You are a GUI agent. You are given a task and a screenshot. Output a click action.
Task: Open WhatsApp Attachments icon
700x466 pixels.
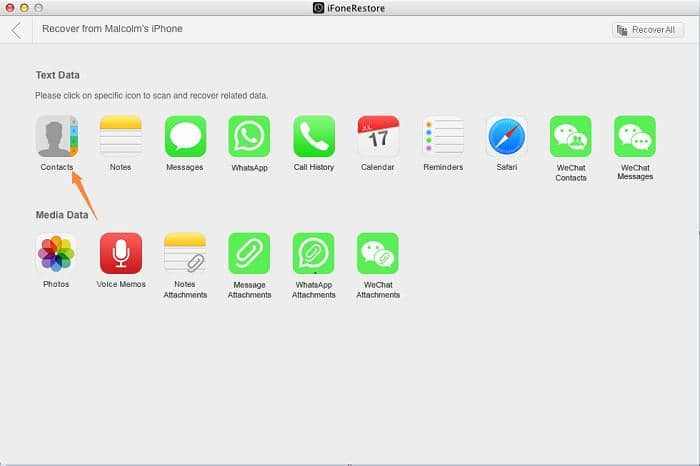[313, 253]
